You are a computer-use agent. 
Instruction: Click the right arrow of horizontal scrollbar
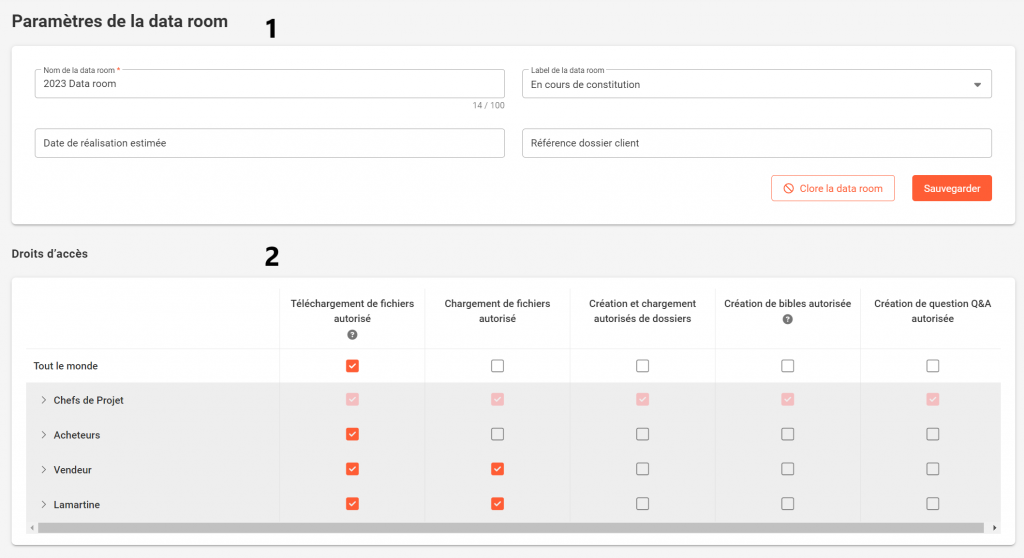click(994, 527)
